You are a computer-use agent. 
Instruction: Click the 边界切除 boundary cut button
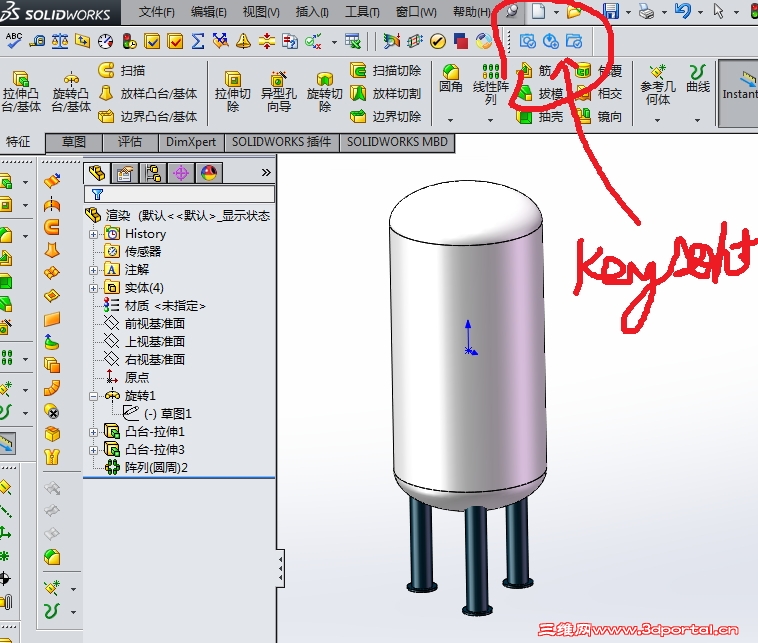pyautogui.click(x=386, y=117)
